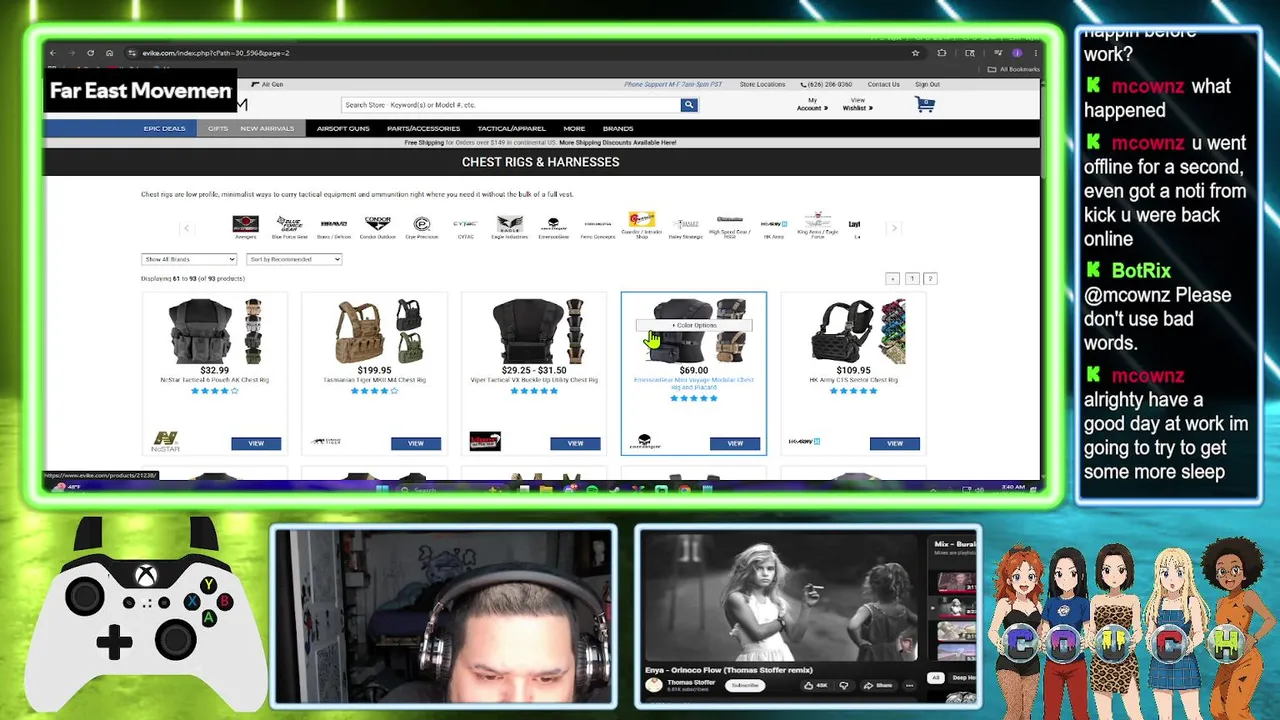The width and height of the screenshot is (1280, 720).
Task: Open the PARTS/ACCESSORIES menu
Action: coord(423,128)
